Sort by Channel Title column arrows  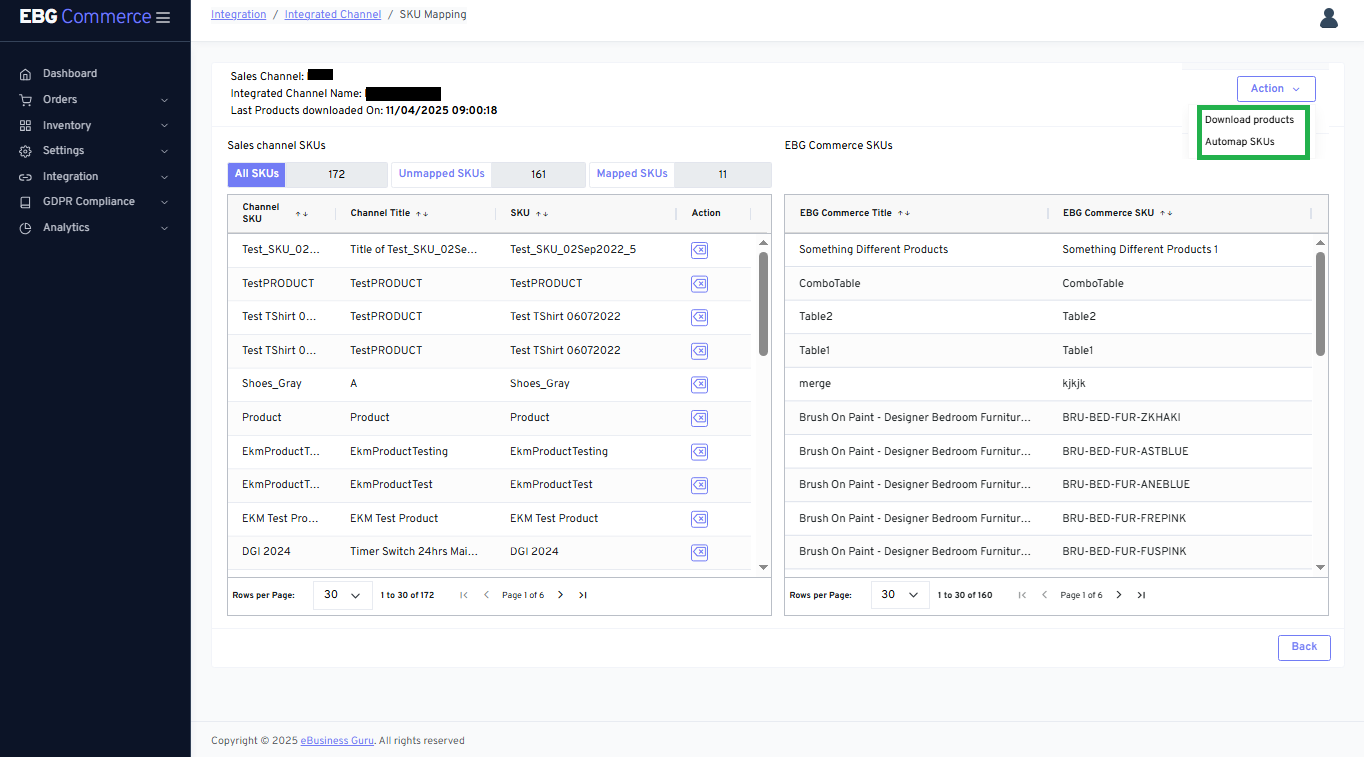tap(422, 213)
